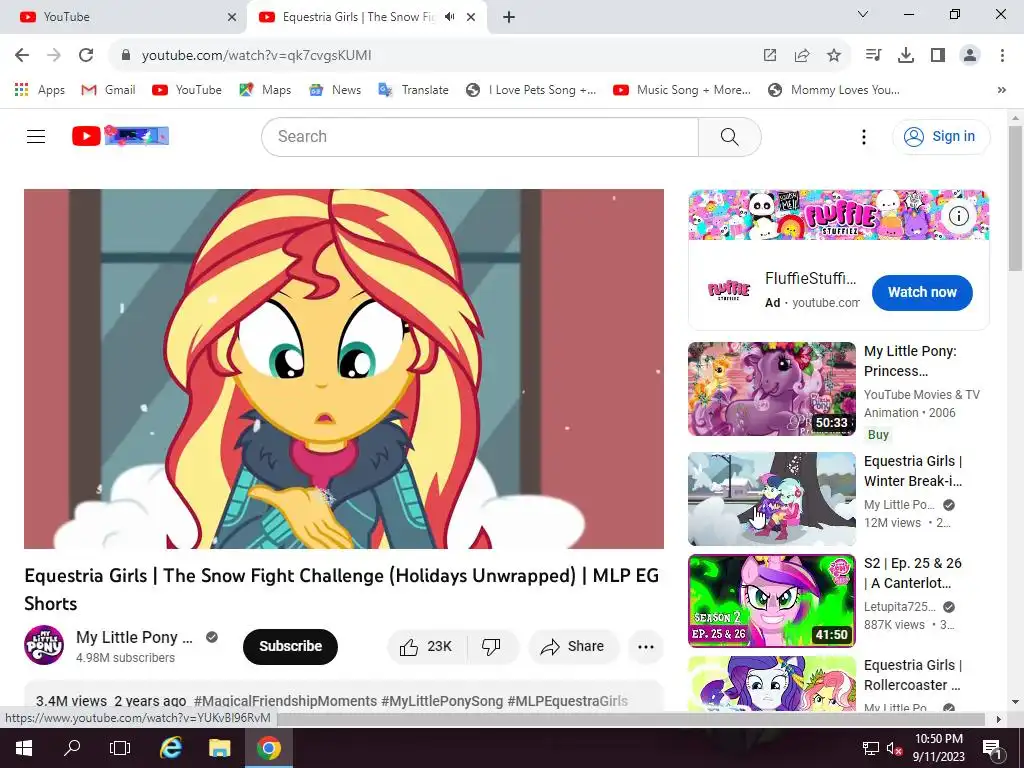The height and width of the screenshot is (768, 1024).
Task: Click the taskbar clock showing 10:50 PM
Action: (938, 748)
